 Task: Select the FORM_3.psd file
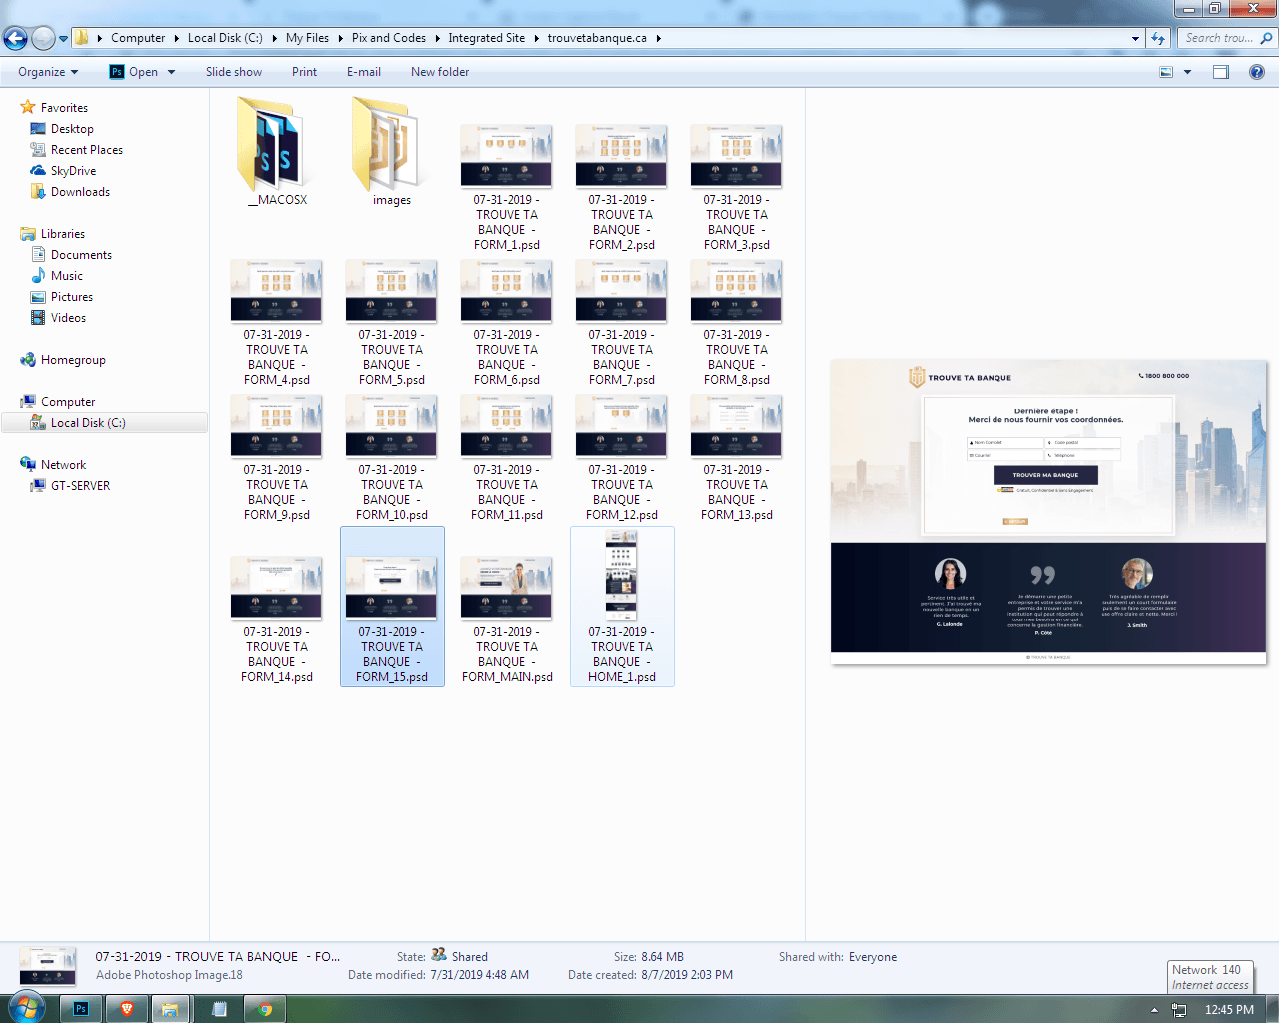click(737, 187)
